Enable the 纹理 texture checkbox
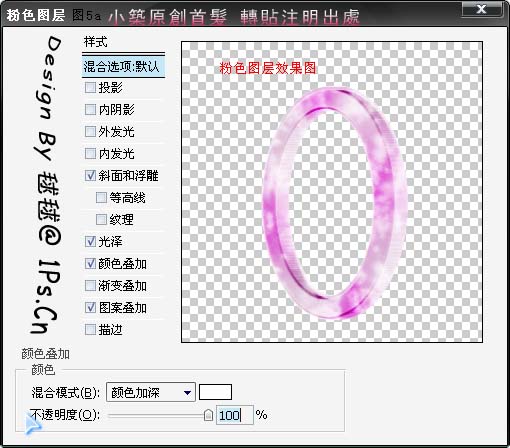Image resolution: width=510 pixels, height=448 pixels. click(101, 220)
